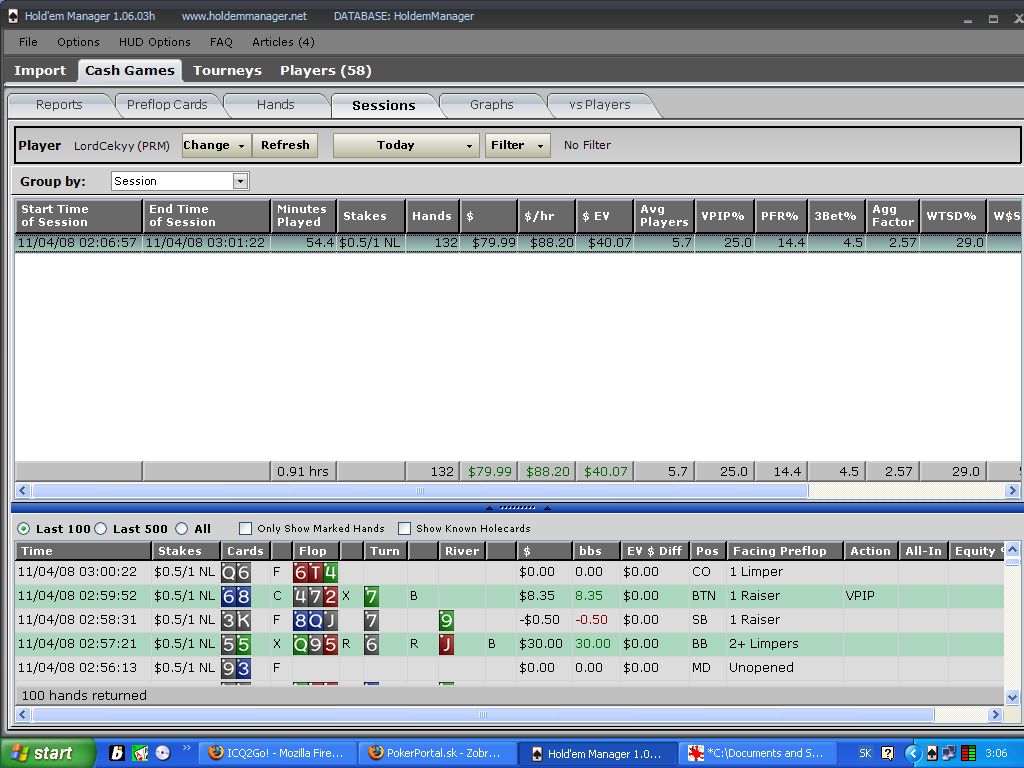Viewport: 1024px width, 768px height.
Task: Click the grey 6 turn card
Action: 371,645
